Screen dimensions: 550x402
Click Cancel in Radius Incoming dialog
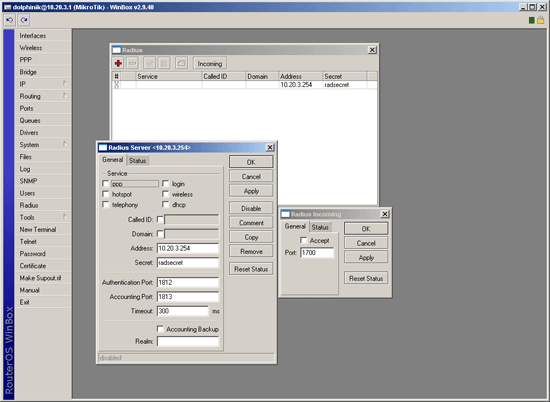(366, 243)
